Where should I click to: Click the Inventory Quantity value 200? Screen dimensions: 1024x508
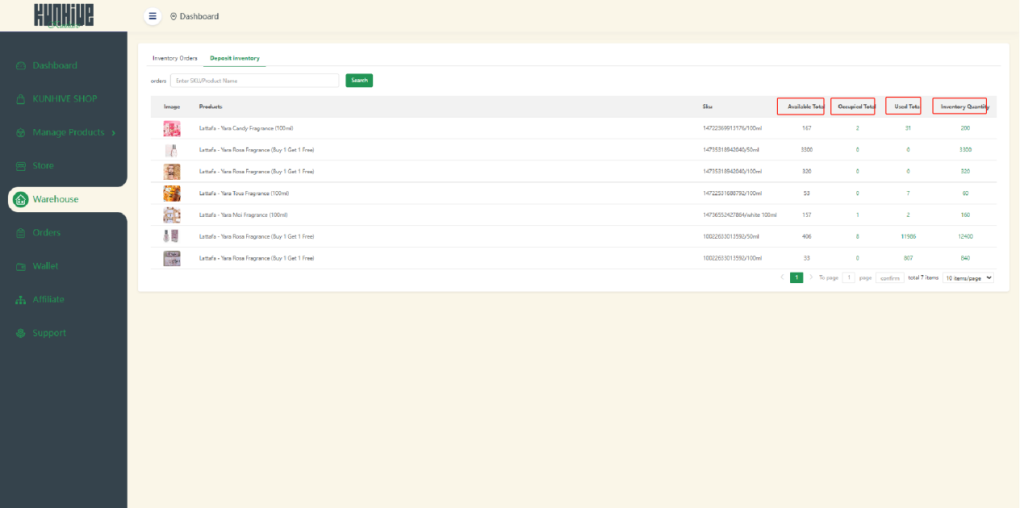point(965,129)
